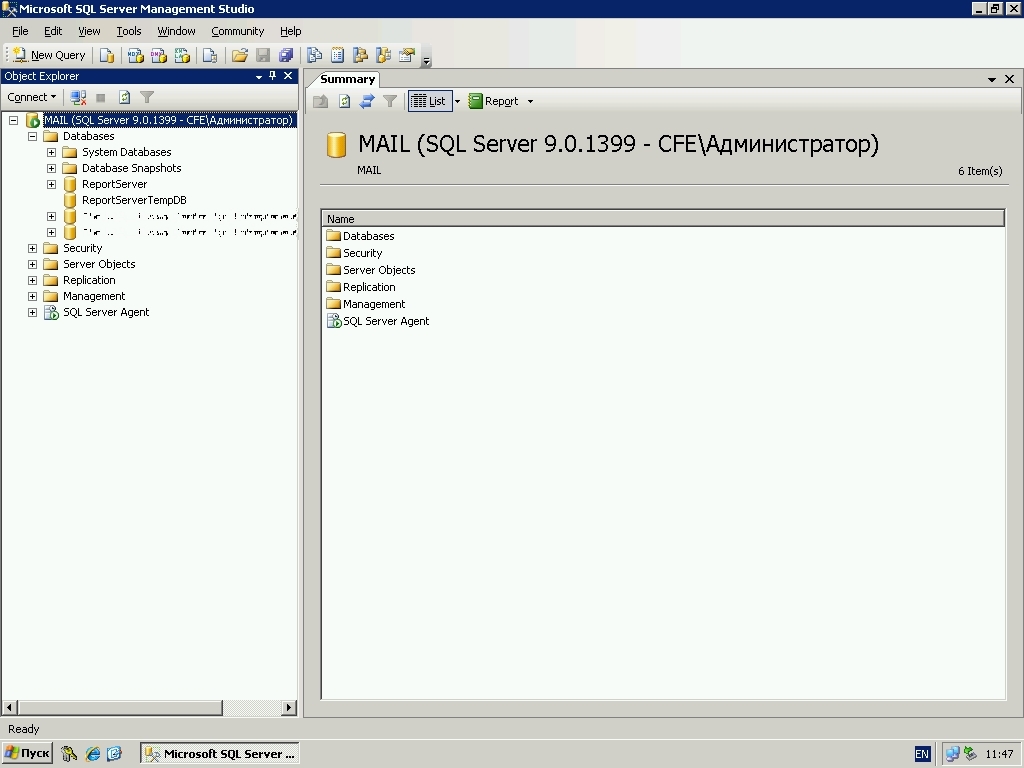Screen dimensions: 1024x768
Task: Close the Object Explorer panel
Action: pyautogui.click(x=288, y=76)
